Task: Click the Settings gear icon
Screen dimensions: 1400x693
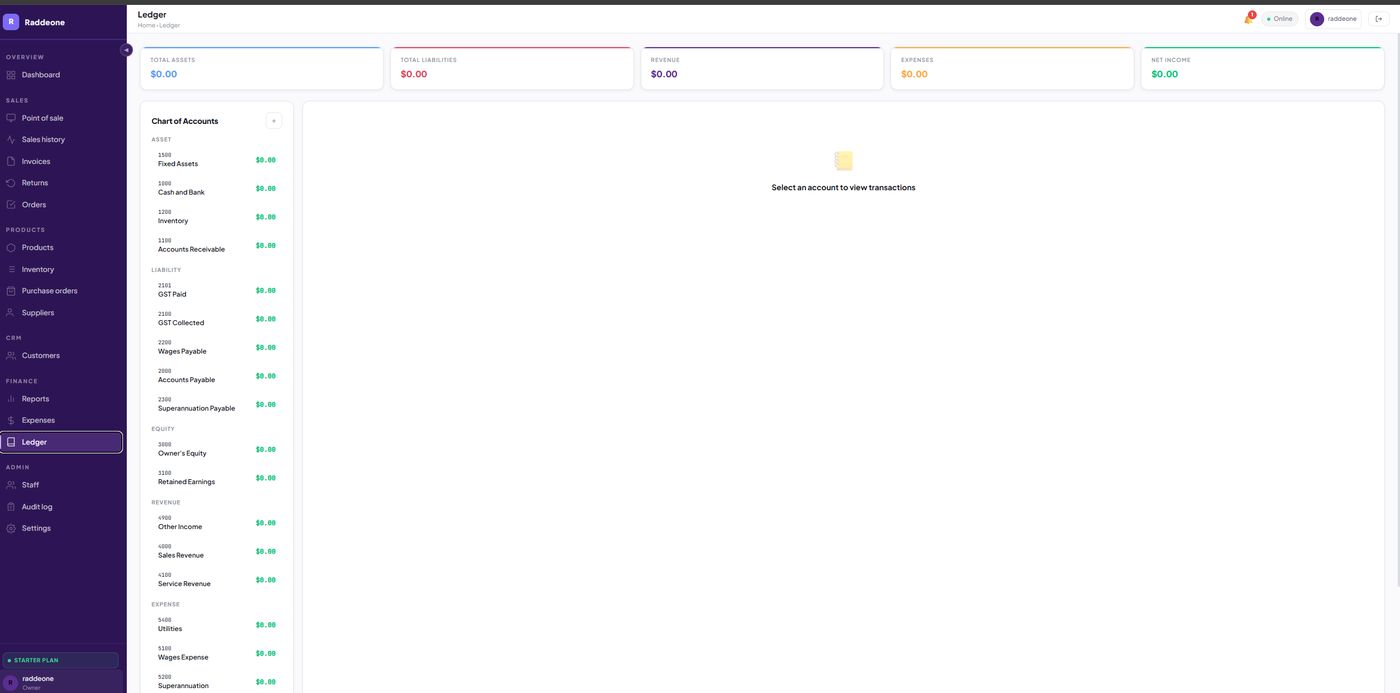Action: 11,528
